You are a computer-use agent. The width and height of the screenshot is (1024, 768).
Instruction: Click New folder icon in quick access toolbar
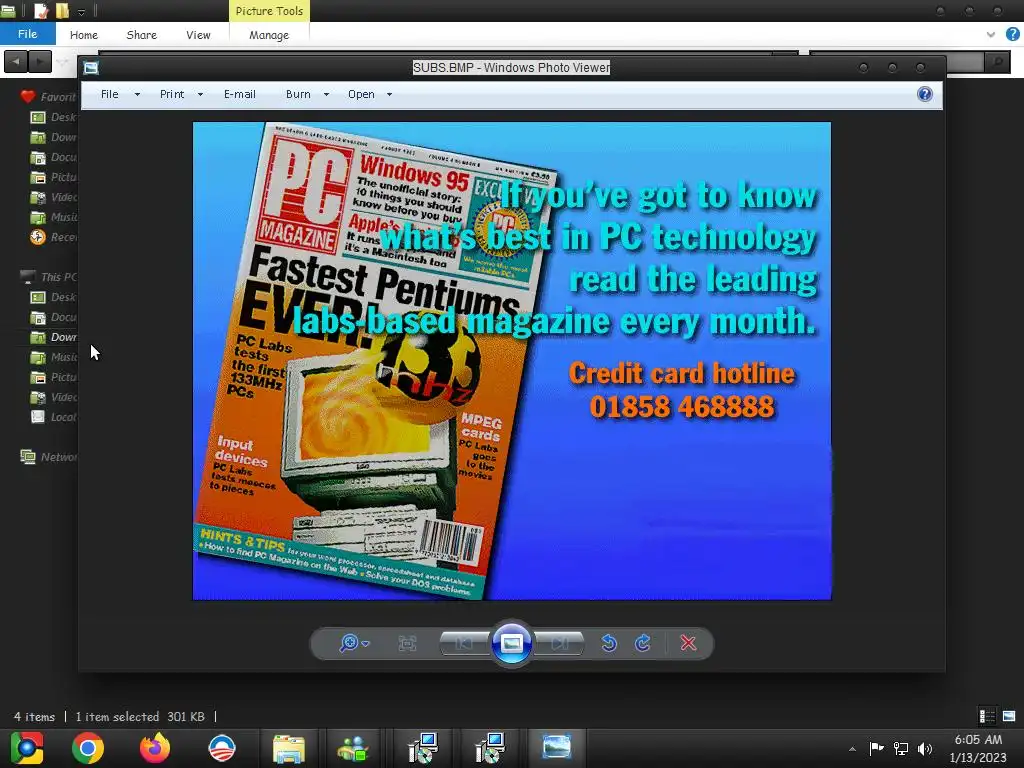point(62,10)
